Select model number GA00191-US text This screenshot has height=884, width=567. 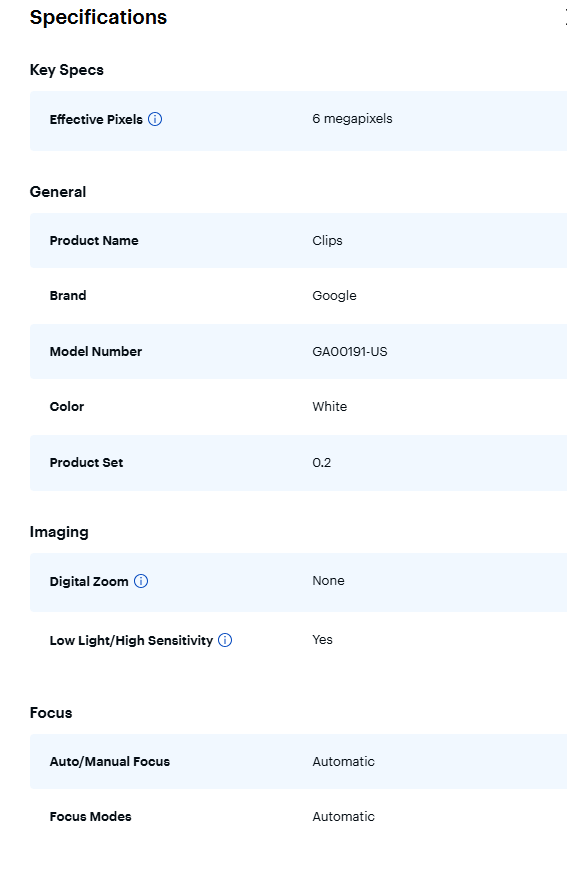coord(350,352)
